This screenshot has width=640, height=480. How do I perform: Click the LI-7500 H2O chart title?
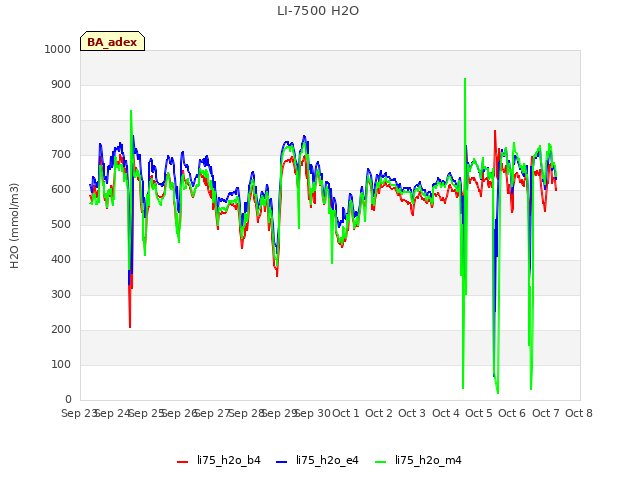[x=318, y=11]
